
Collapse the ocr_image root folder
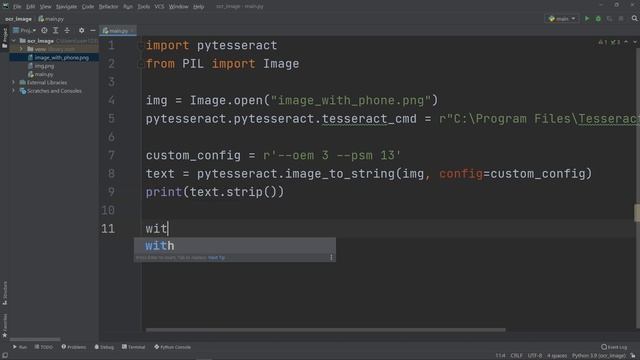click(14, 41)
